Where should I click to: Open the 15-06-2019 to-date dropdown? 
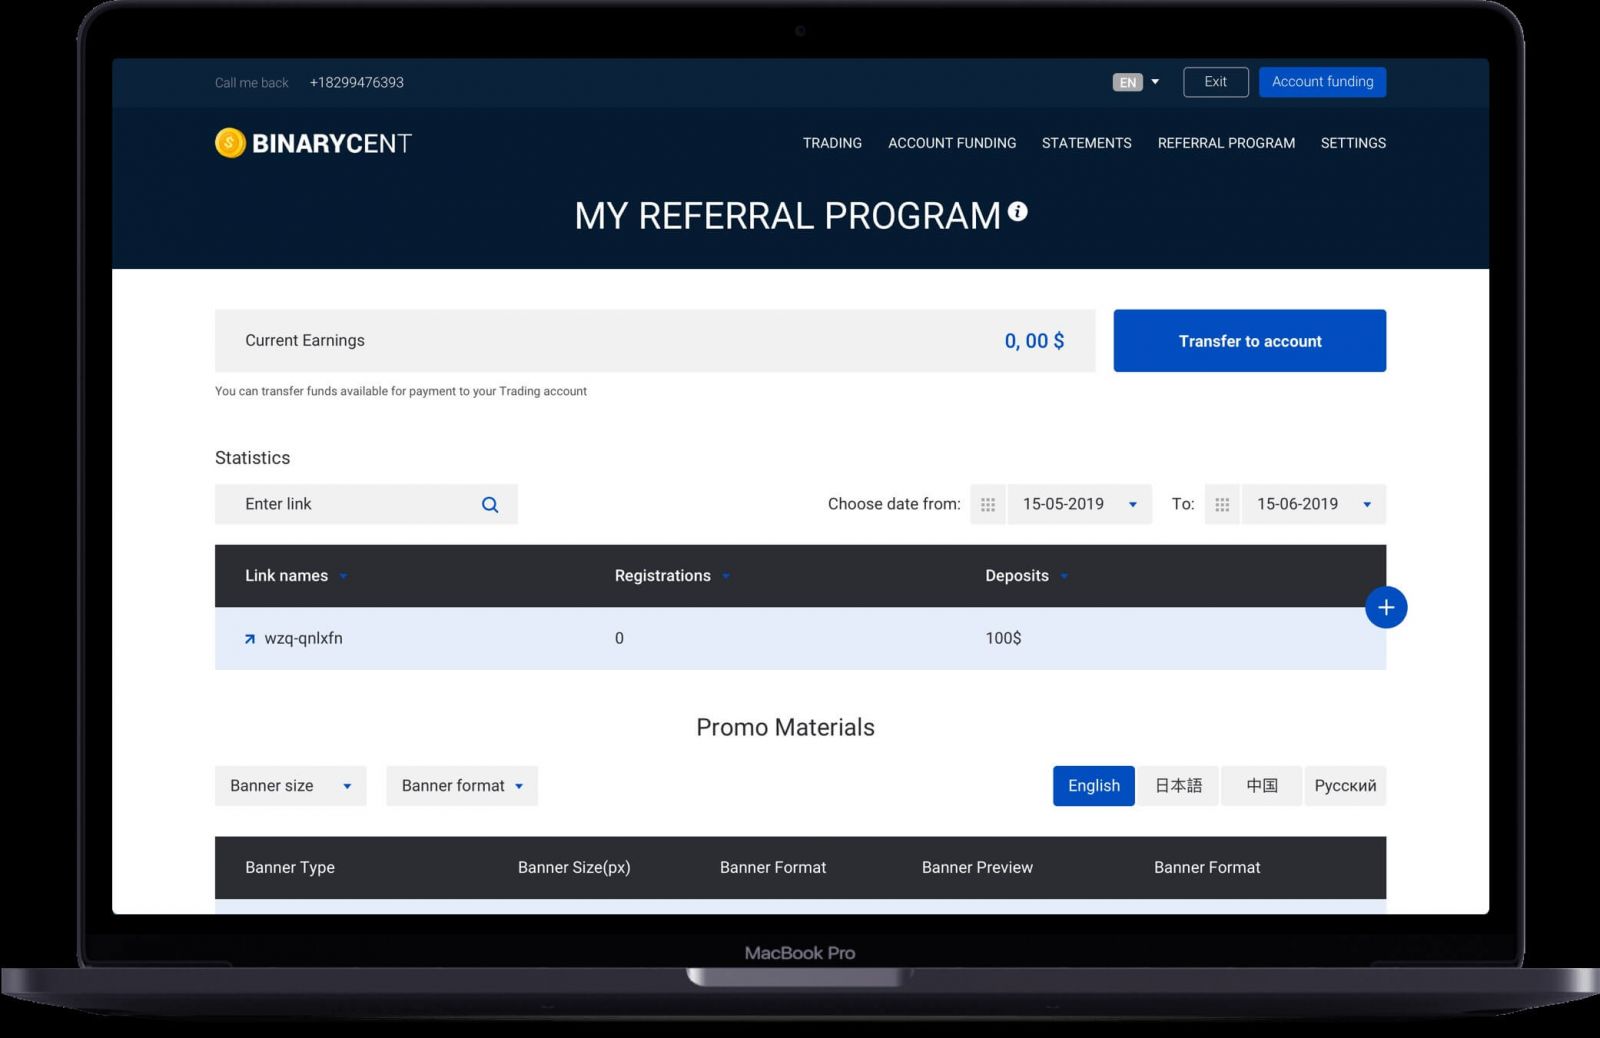pos(1314,505)
